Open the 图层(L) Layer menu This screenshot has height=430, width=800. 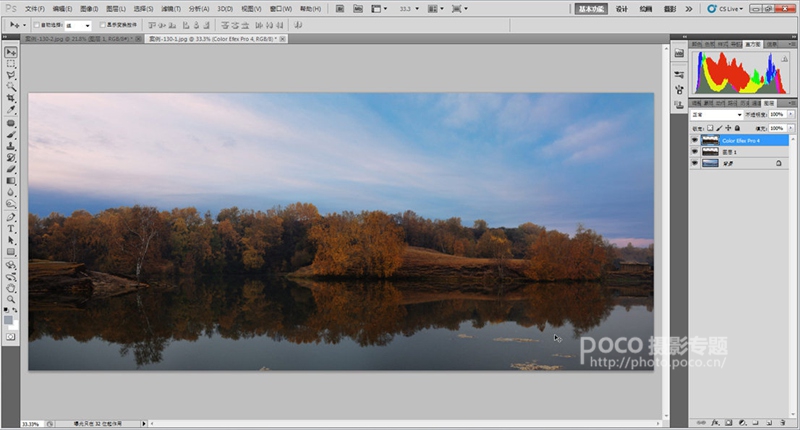tap(116, 9)
